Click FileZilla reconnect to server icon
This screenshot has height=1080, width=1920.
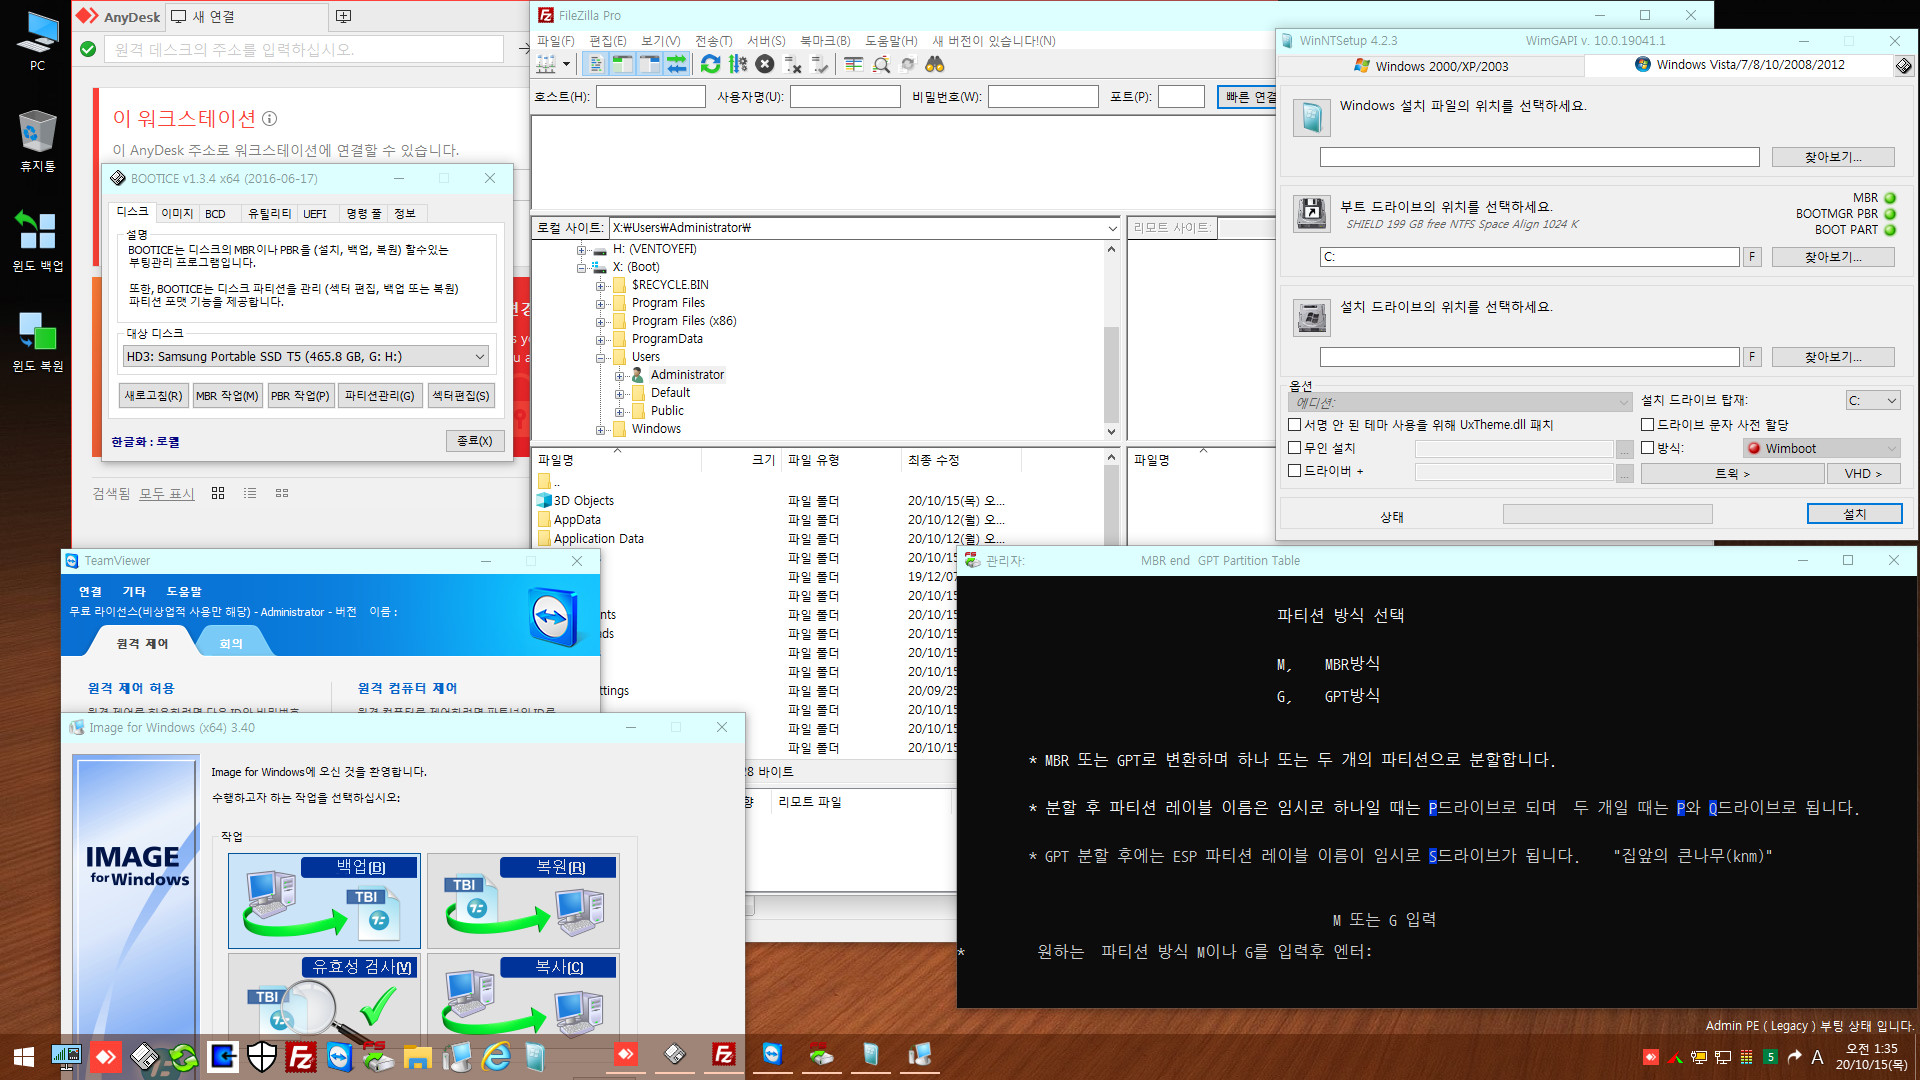click(x=820, y=64)
